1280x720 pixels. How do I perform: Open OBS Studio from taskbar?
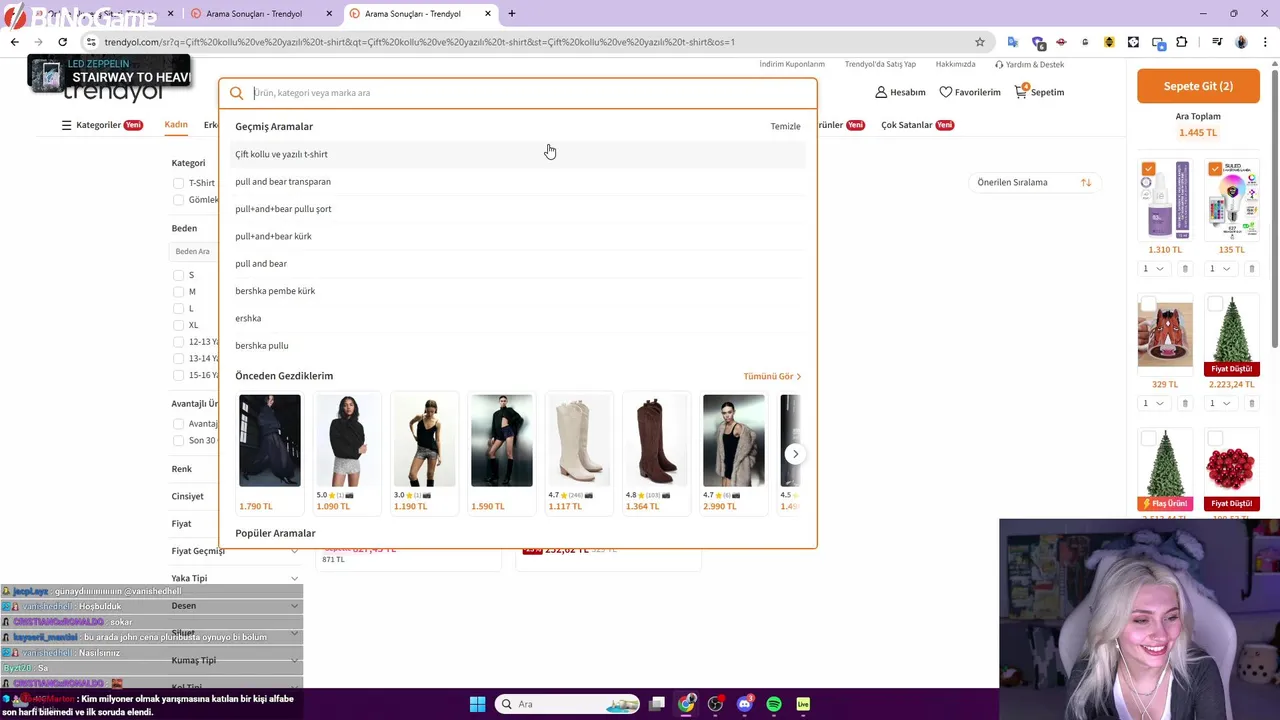(x=715, y=704)
